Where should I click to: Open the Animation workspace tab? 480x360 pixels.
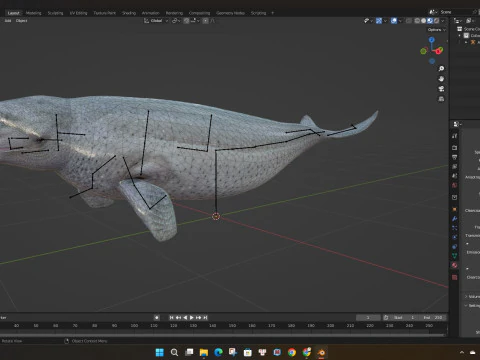(151, 13)
